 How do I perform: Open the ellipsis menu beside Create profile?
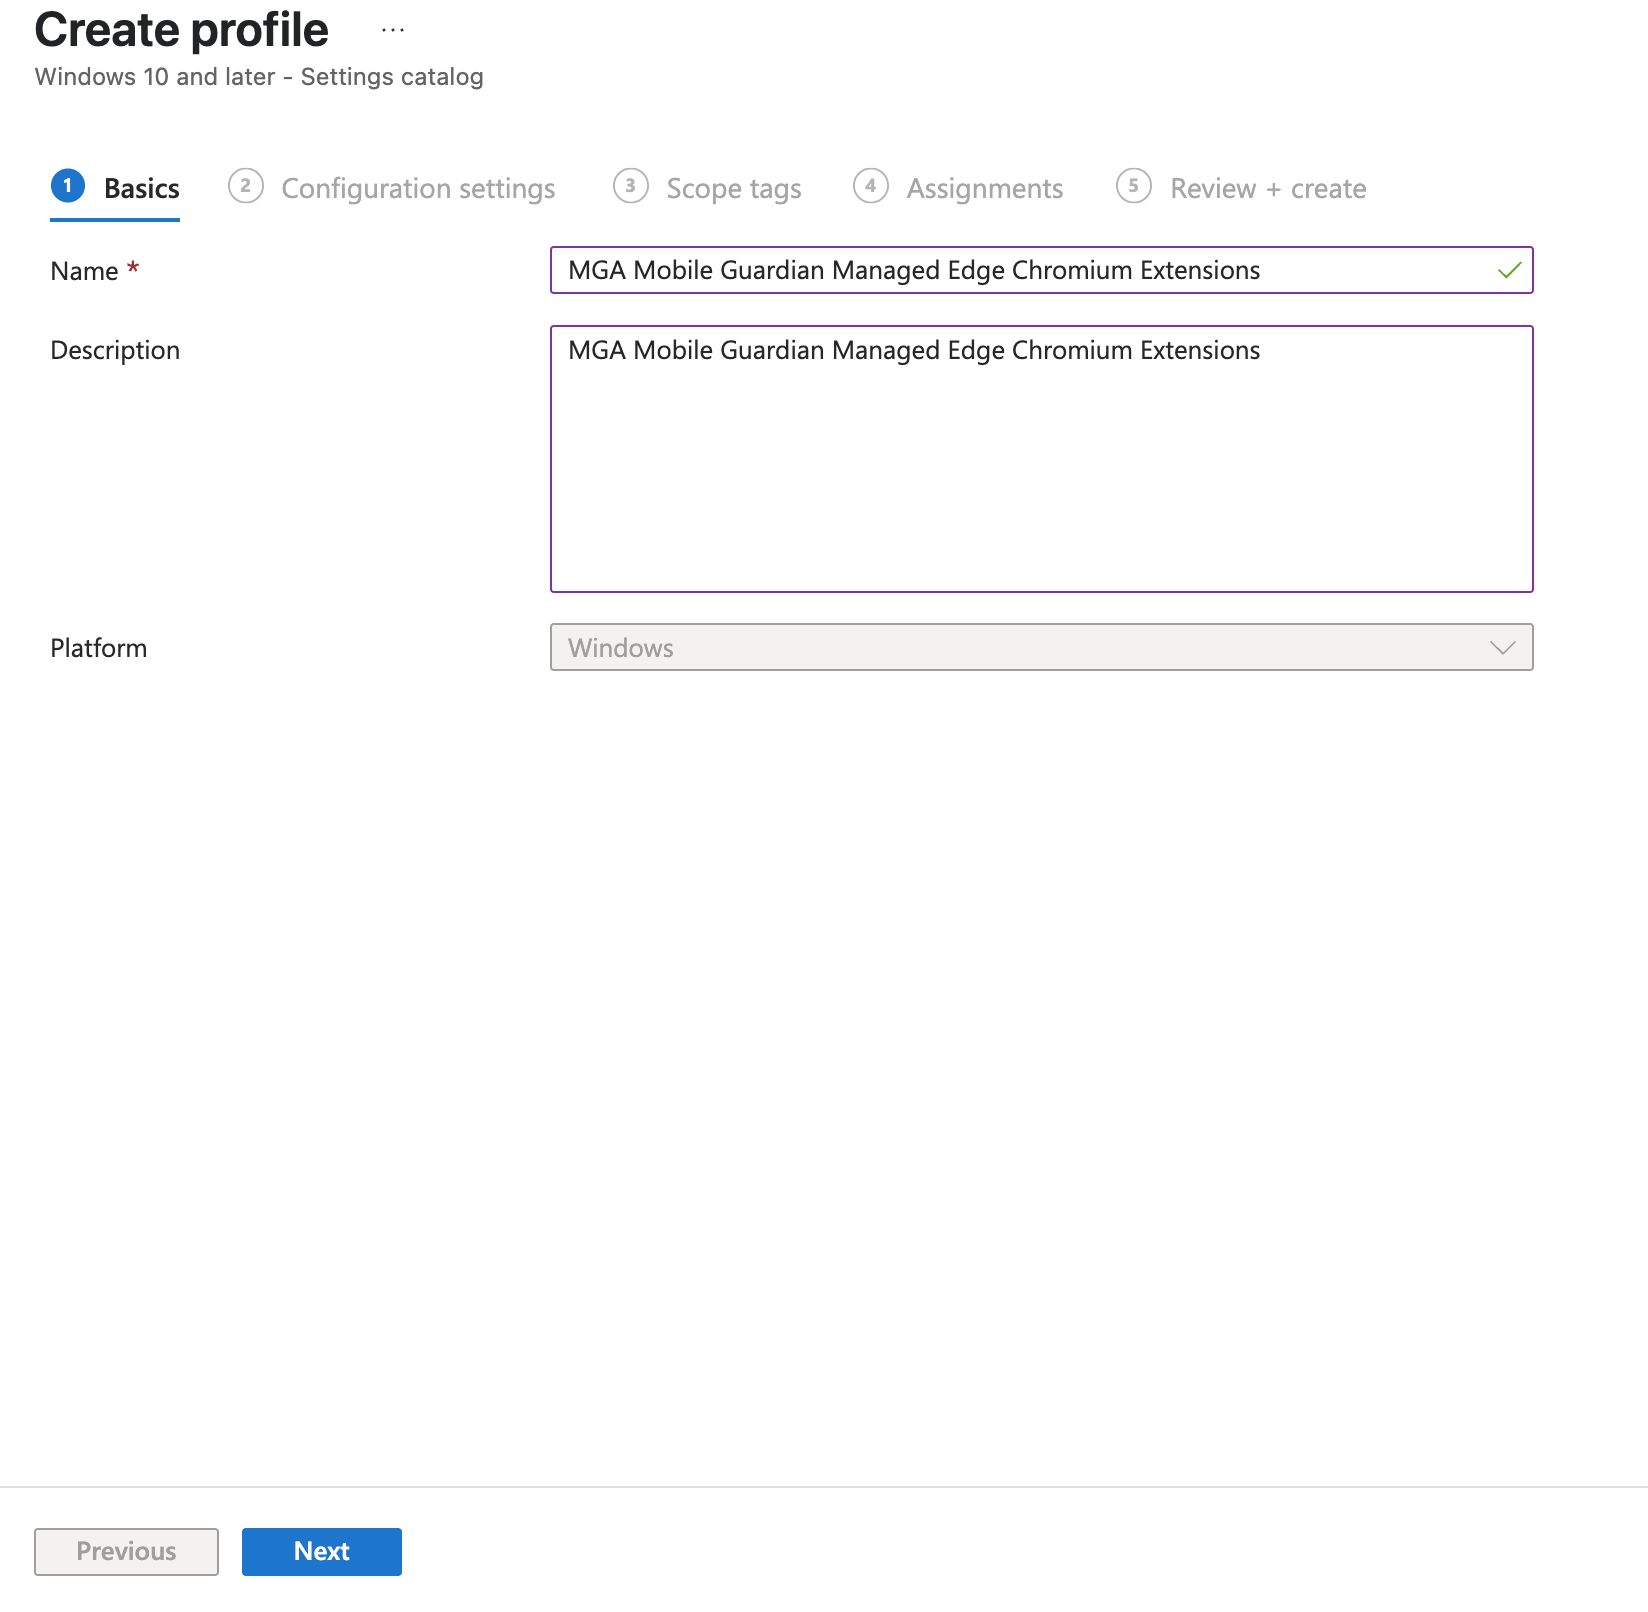(x=392, y=29)
